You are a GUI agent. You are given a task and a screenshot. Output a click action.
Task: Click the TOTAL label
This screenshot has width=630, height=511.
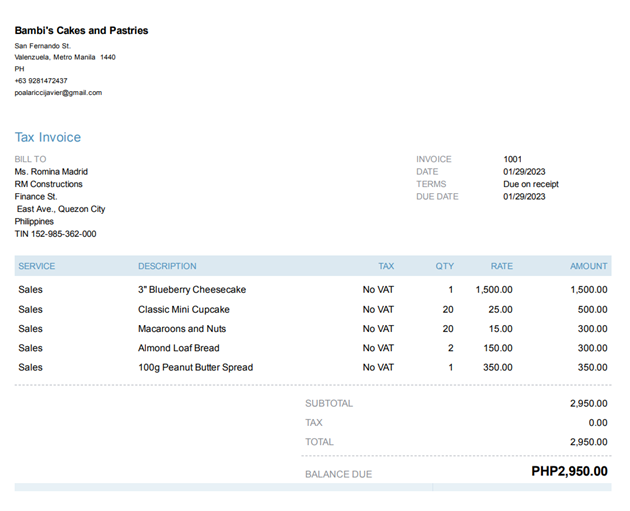[x=319, y=442]
